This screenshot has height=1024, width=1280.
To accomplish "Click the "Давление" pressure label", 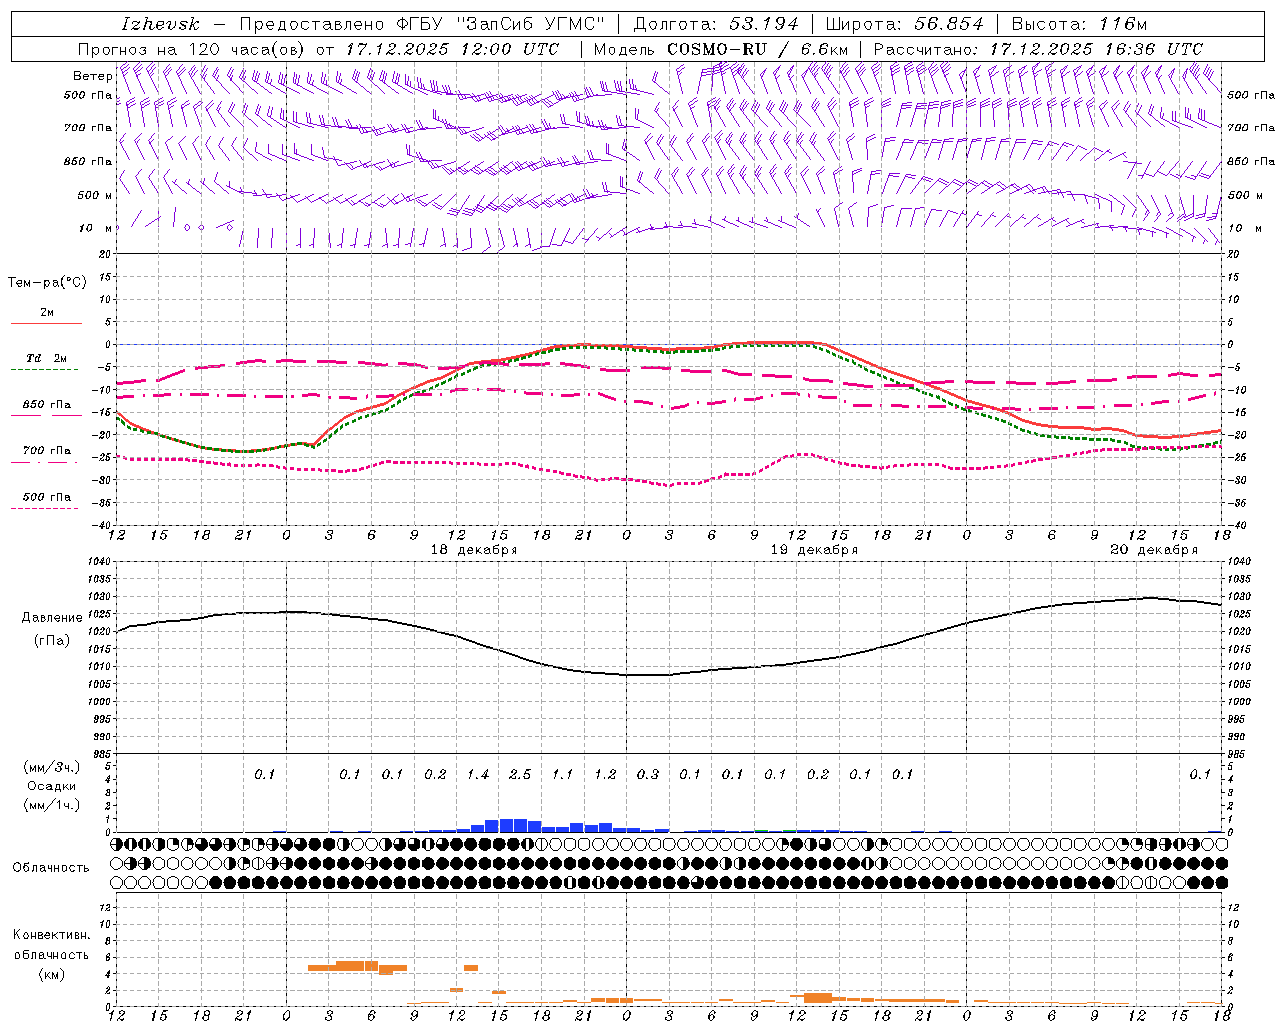I will point(52,618).
